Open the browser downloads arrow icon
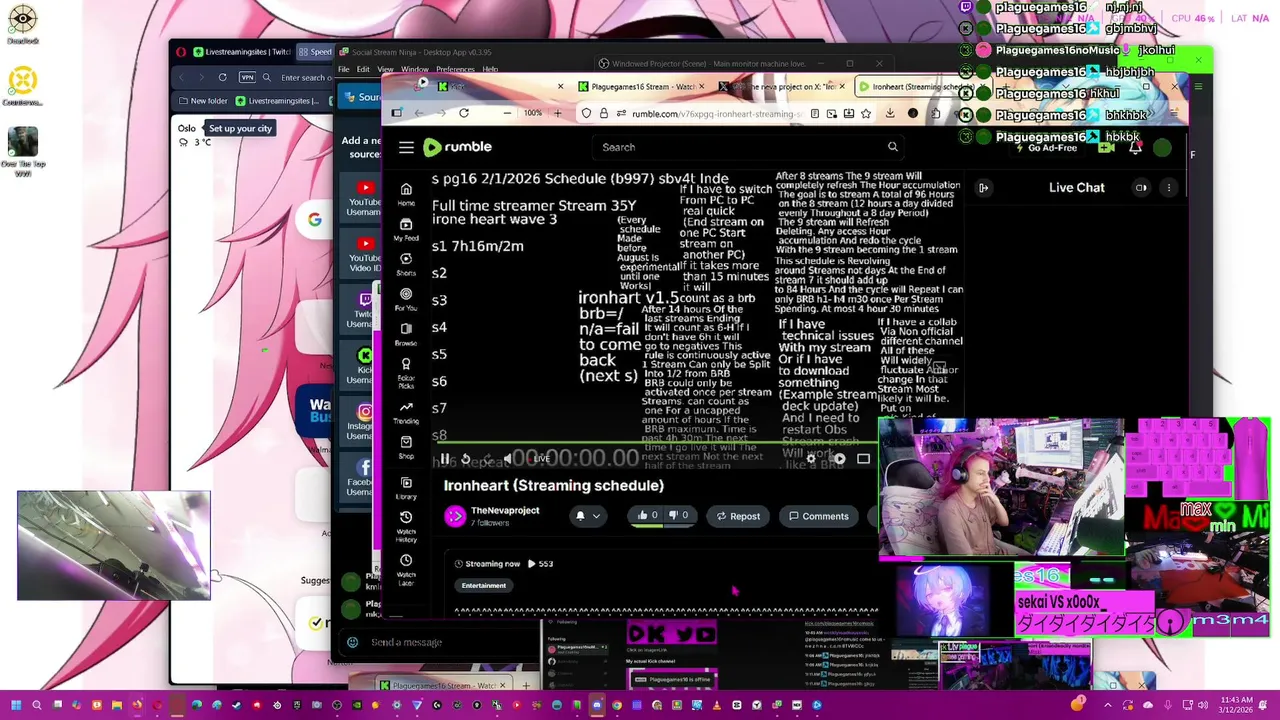Screen dimensions: 1280x720 point(889,113)
